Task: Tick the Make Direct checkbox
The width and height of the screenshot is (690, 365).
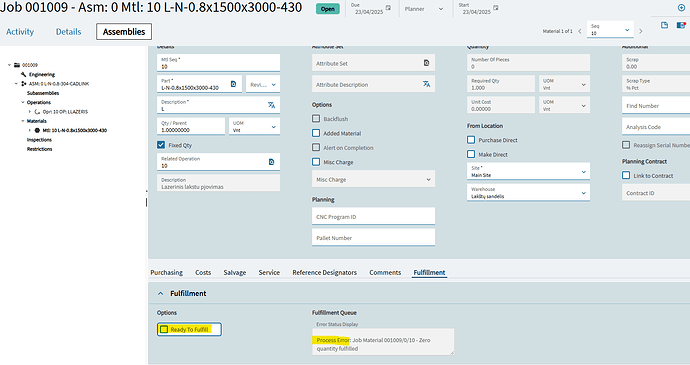Action: click(x=471, y=154)
